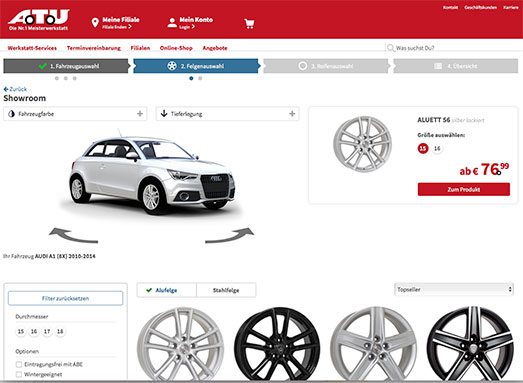Screen dimensions: 523x383
Task: Open the Karriere link
Action: [511, 7]
